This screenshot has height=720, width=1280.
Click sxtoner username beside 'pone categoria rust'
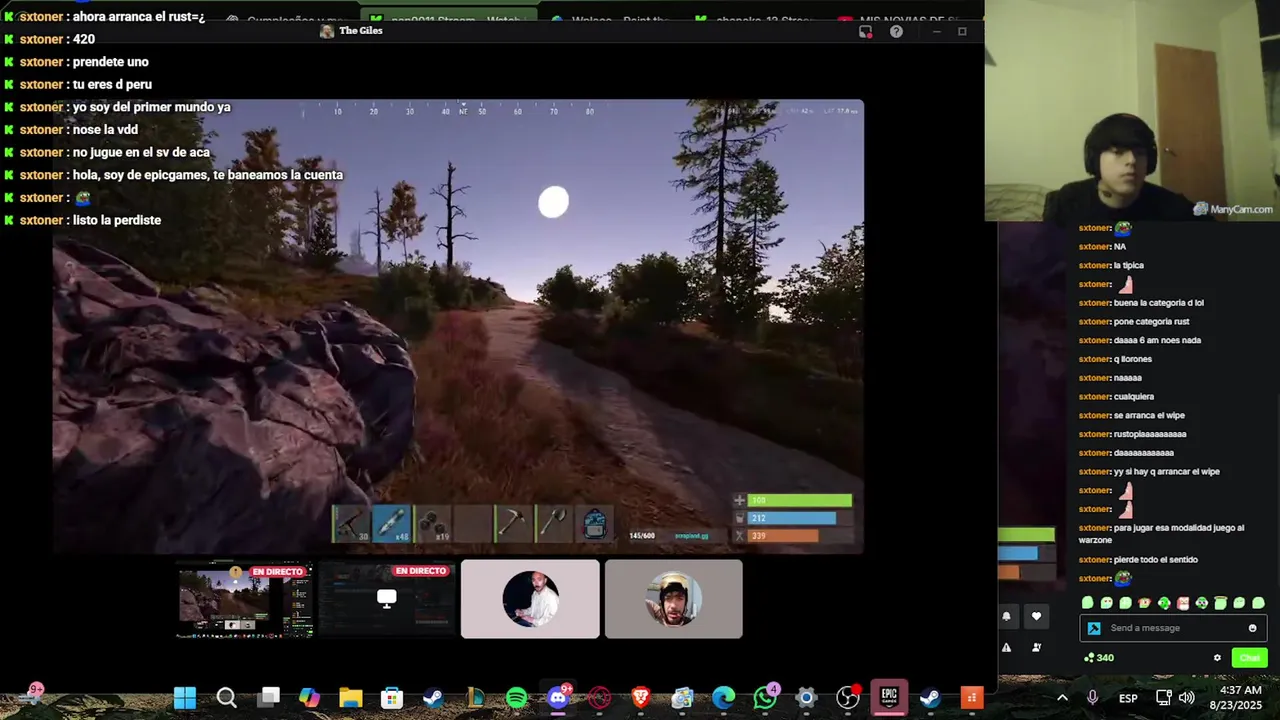tap(1095, 322)
